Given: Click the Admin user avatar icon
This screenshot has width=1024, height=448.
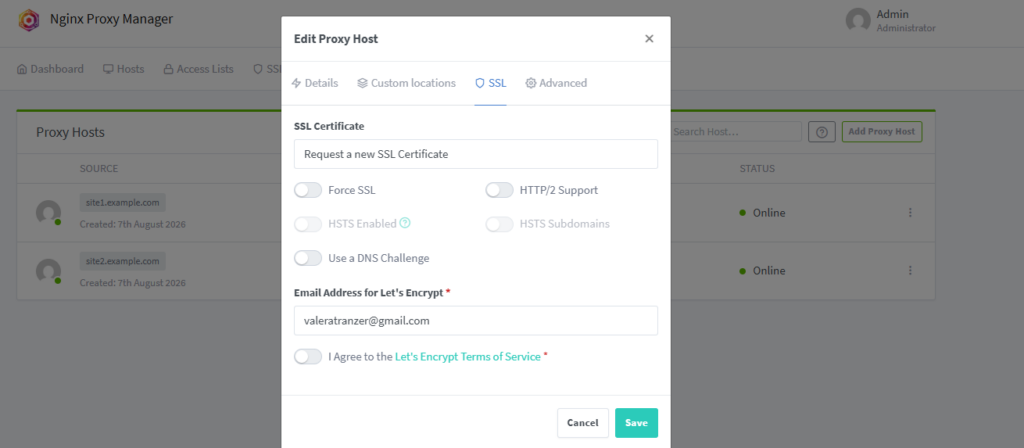Looking at the screenshot, I should tap(858, 20).
